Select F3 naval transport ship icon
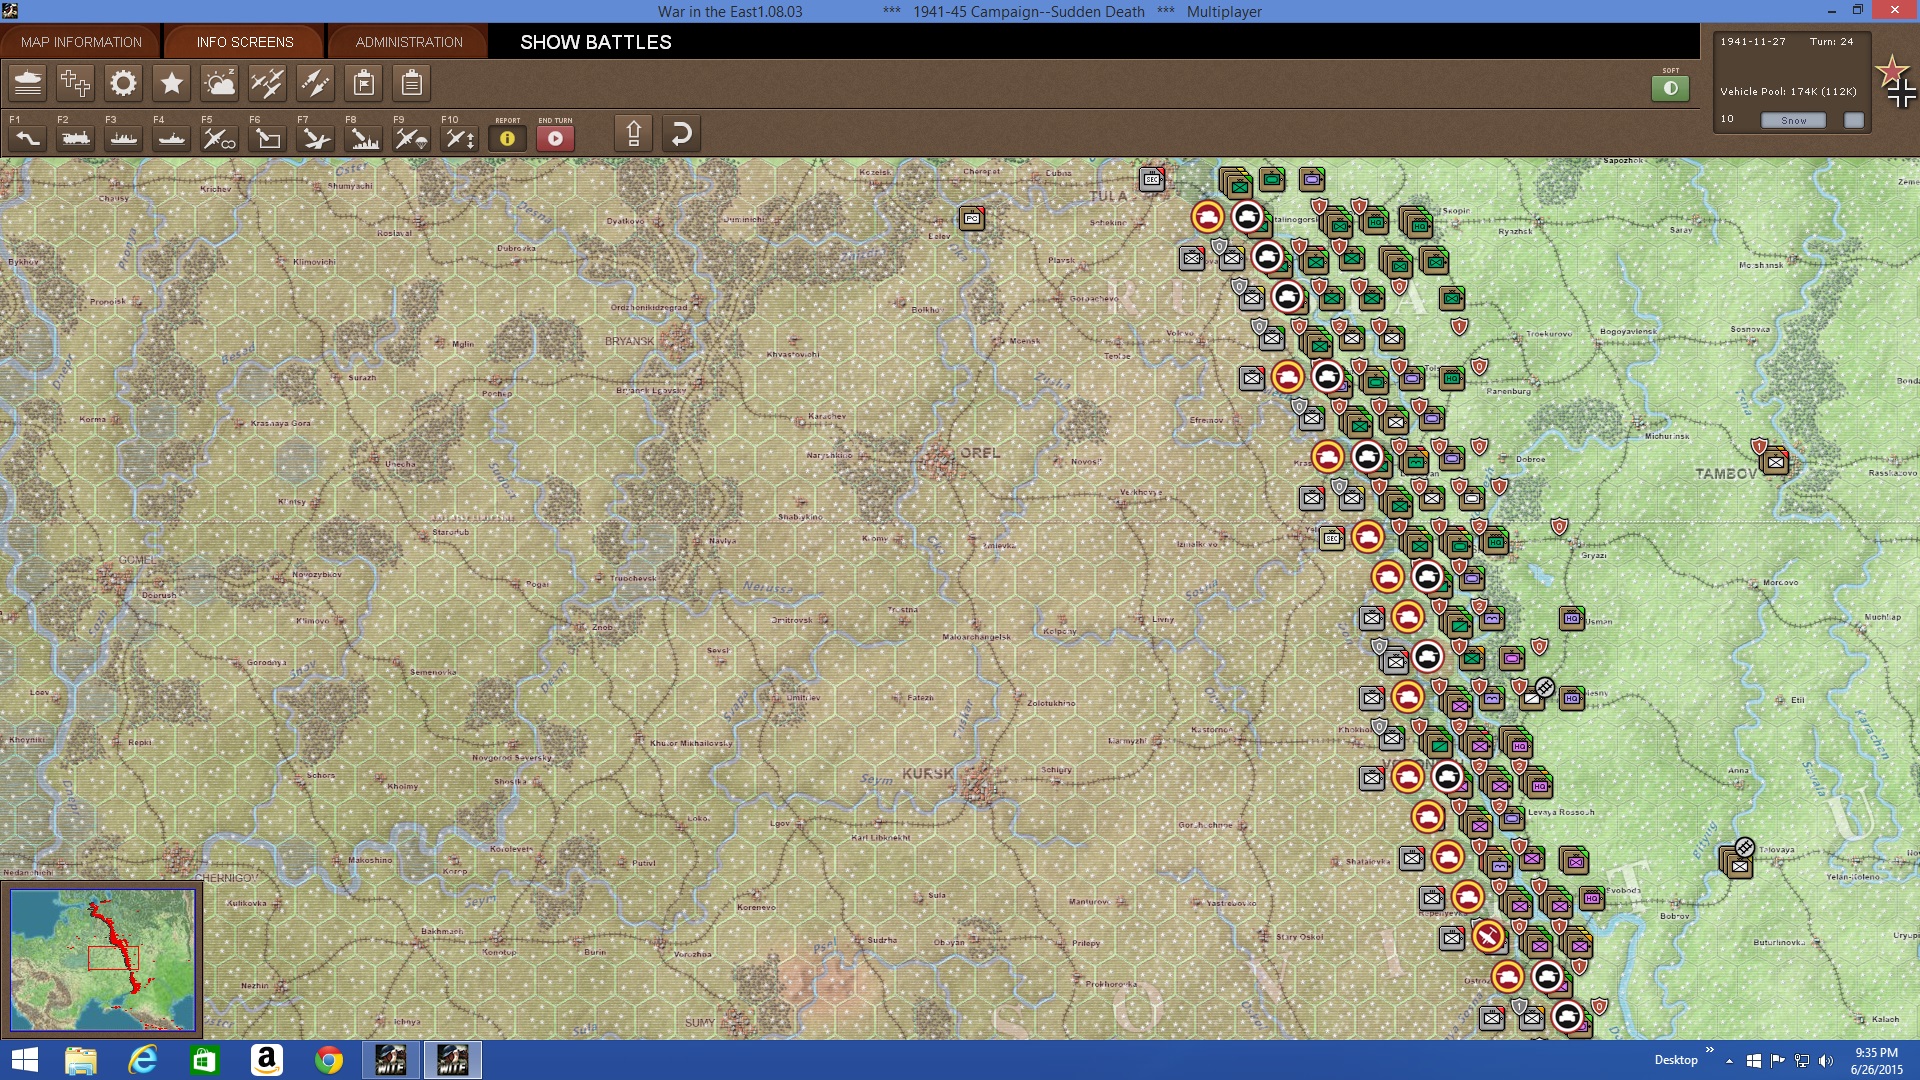Screen dimensions: 1920x1080 [124, 138]
